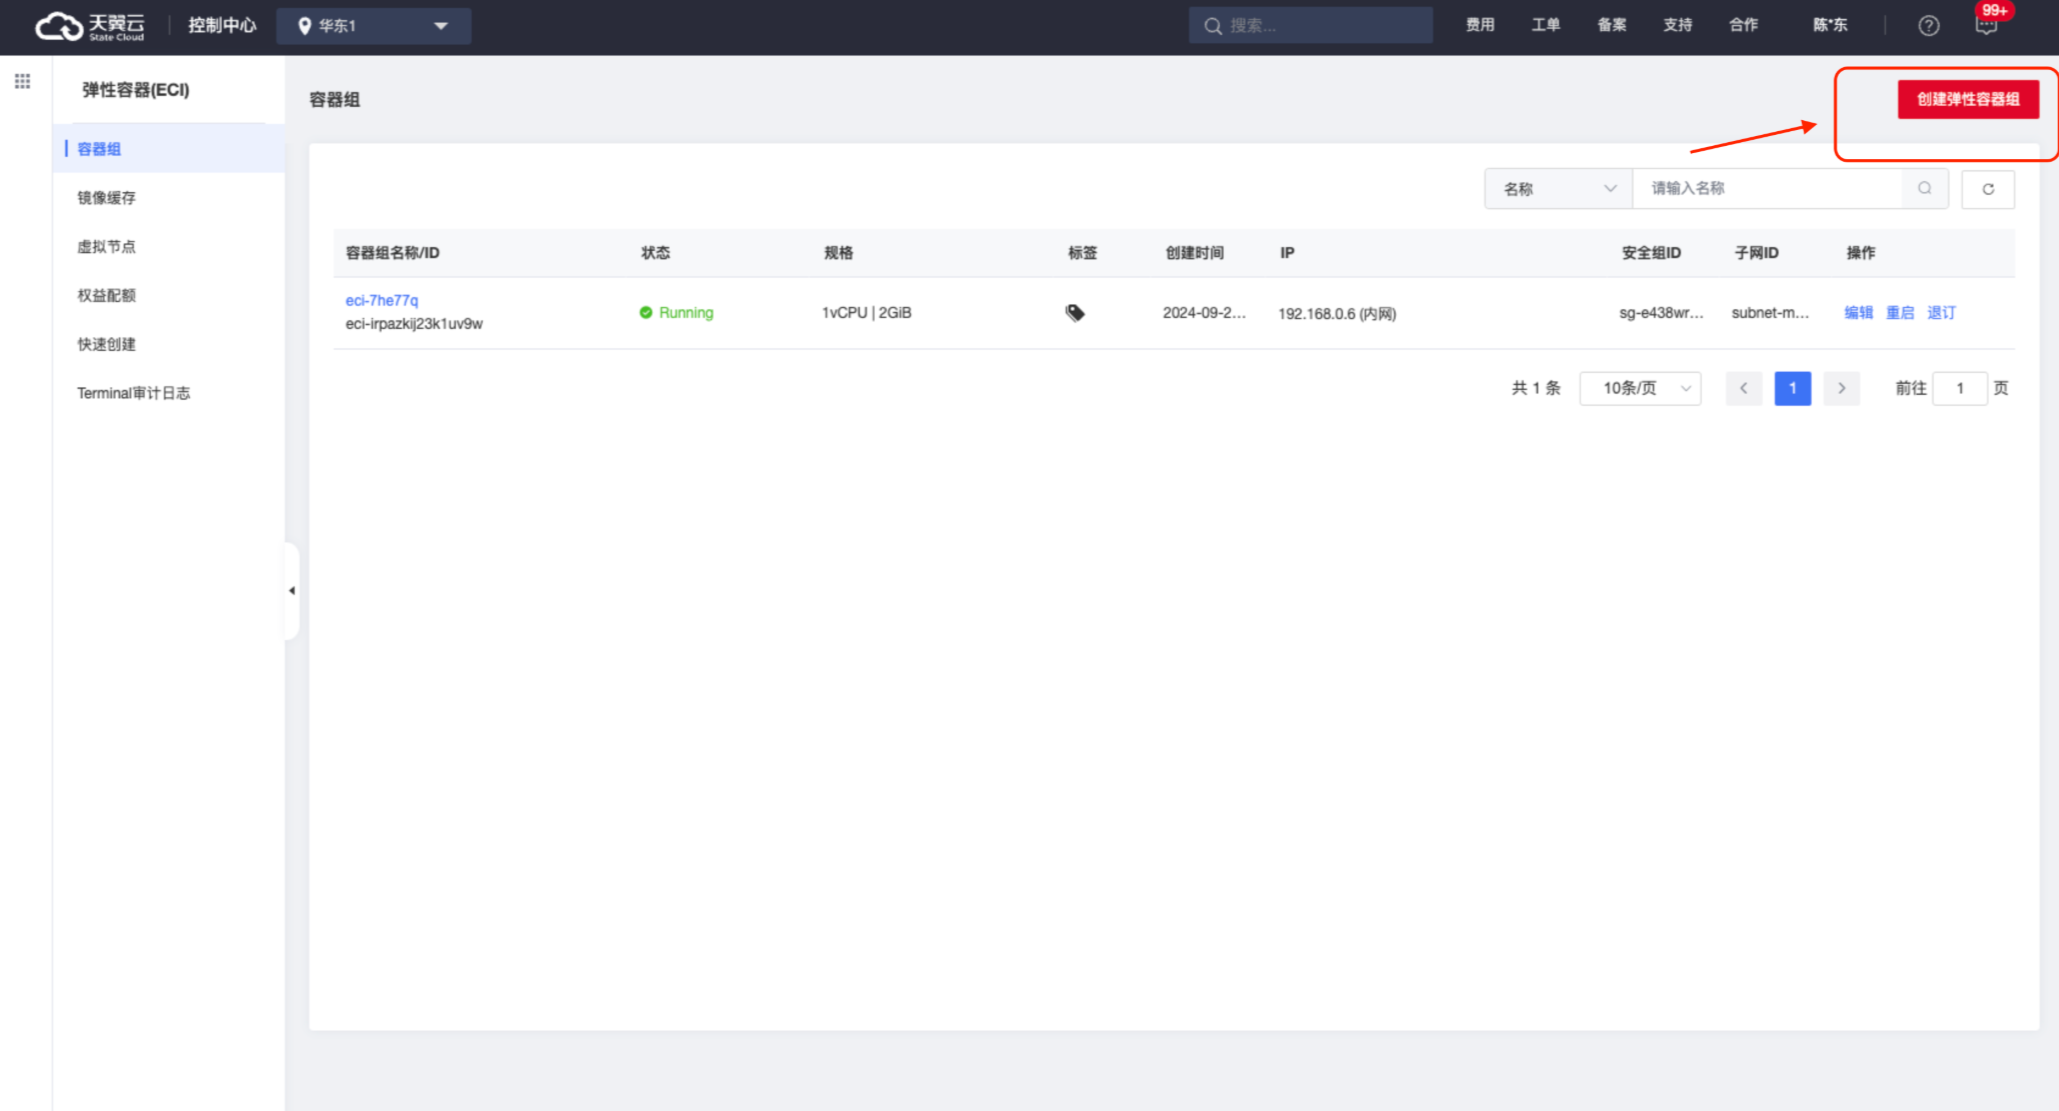Open the 华东1 region dropdown
2059x1111 pixels.
[374, 26]
